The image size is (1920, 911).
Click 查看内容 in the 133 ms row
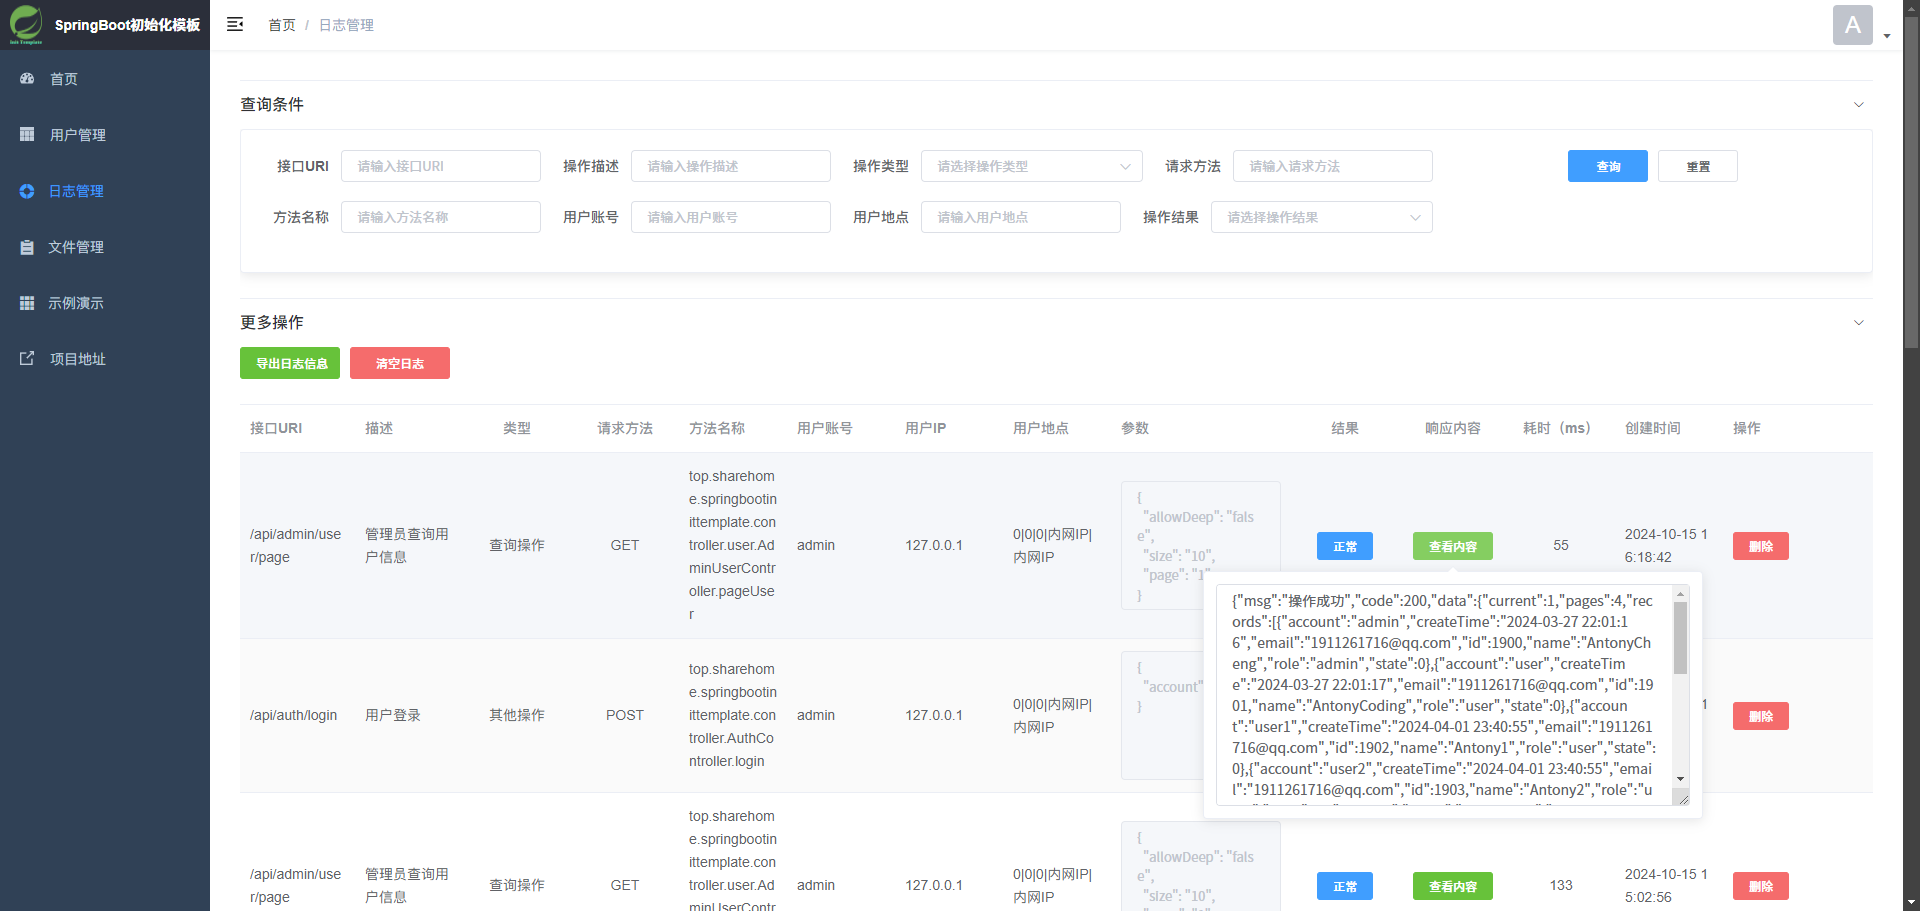pyautogui.click(x=1453, y=886)
